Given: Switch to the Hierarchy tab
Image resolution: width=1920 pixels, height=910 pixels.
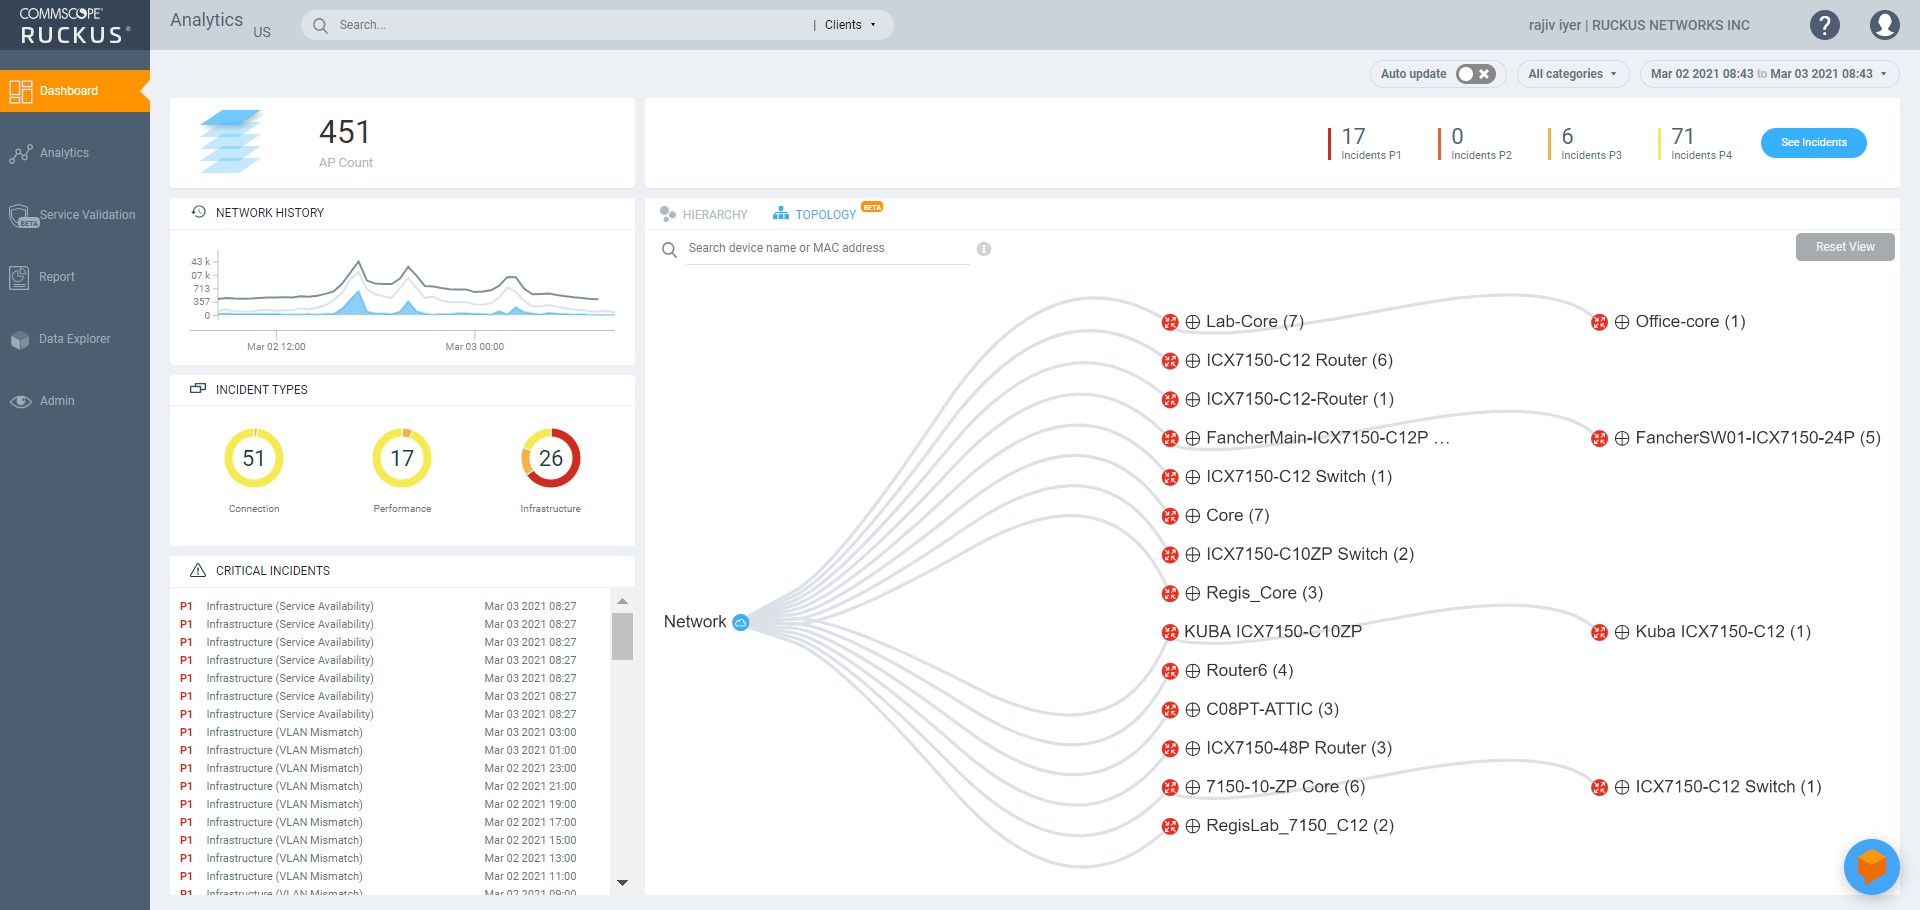Looking at the screenshot, I should coord(704,214).
